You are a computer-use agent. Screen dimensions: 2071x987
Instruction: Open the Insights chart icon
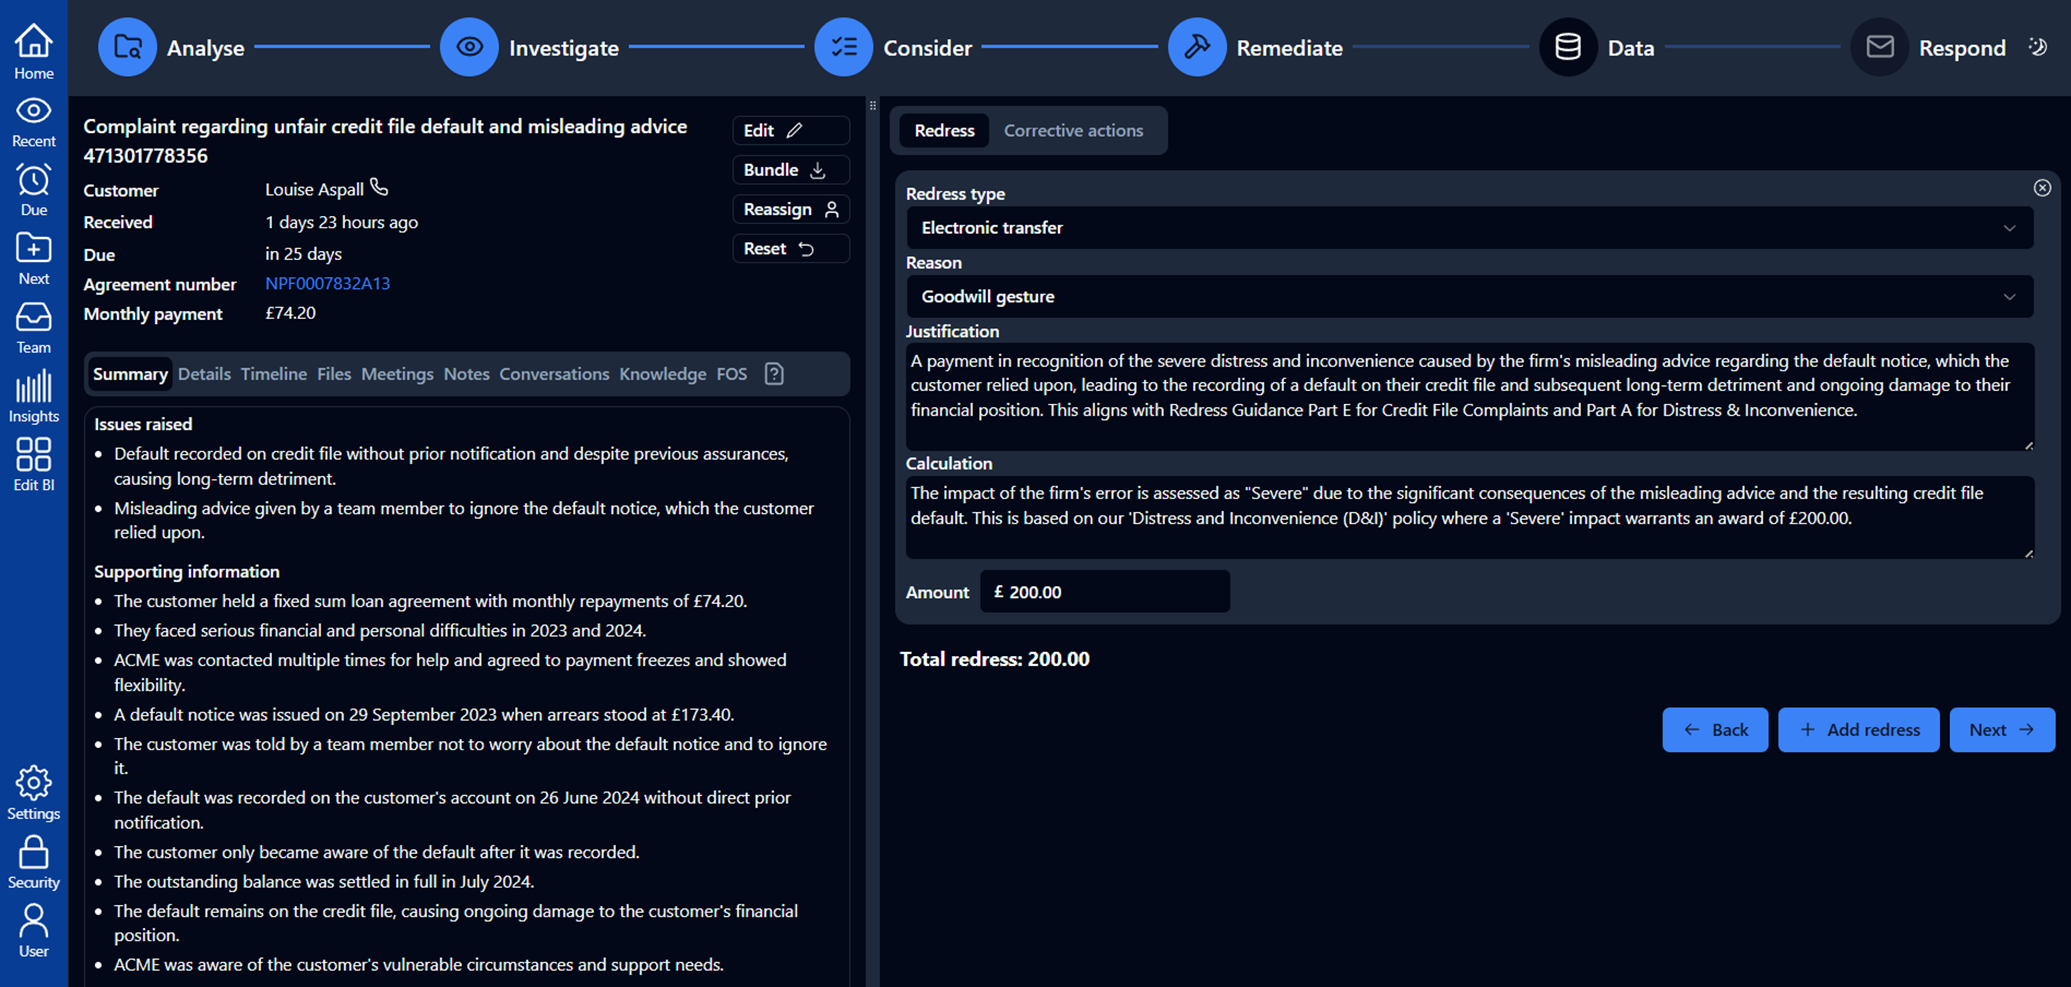click(33, 387)
